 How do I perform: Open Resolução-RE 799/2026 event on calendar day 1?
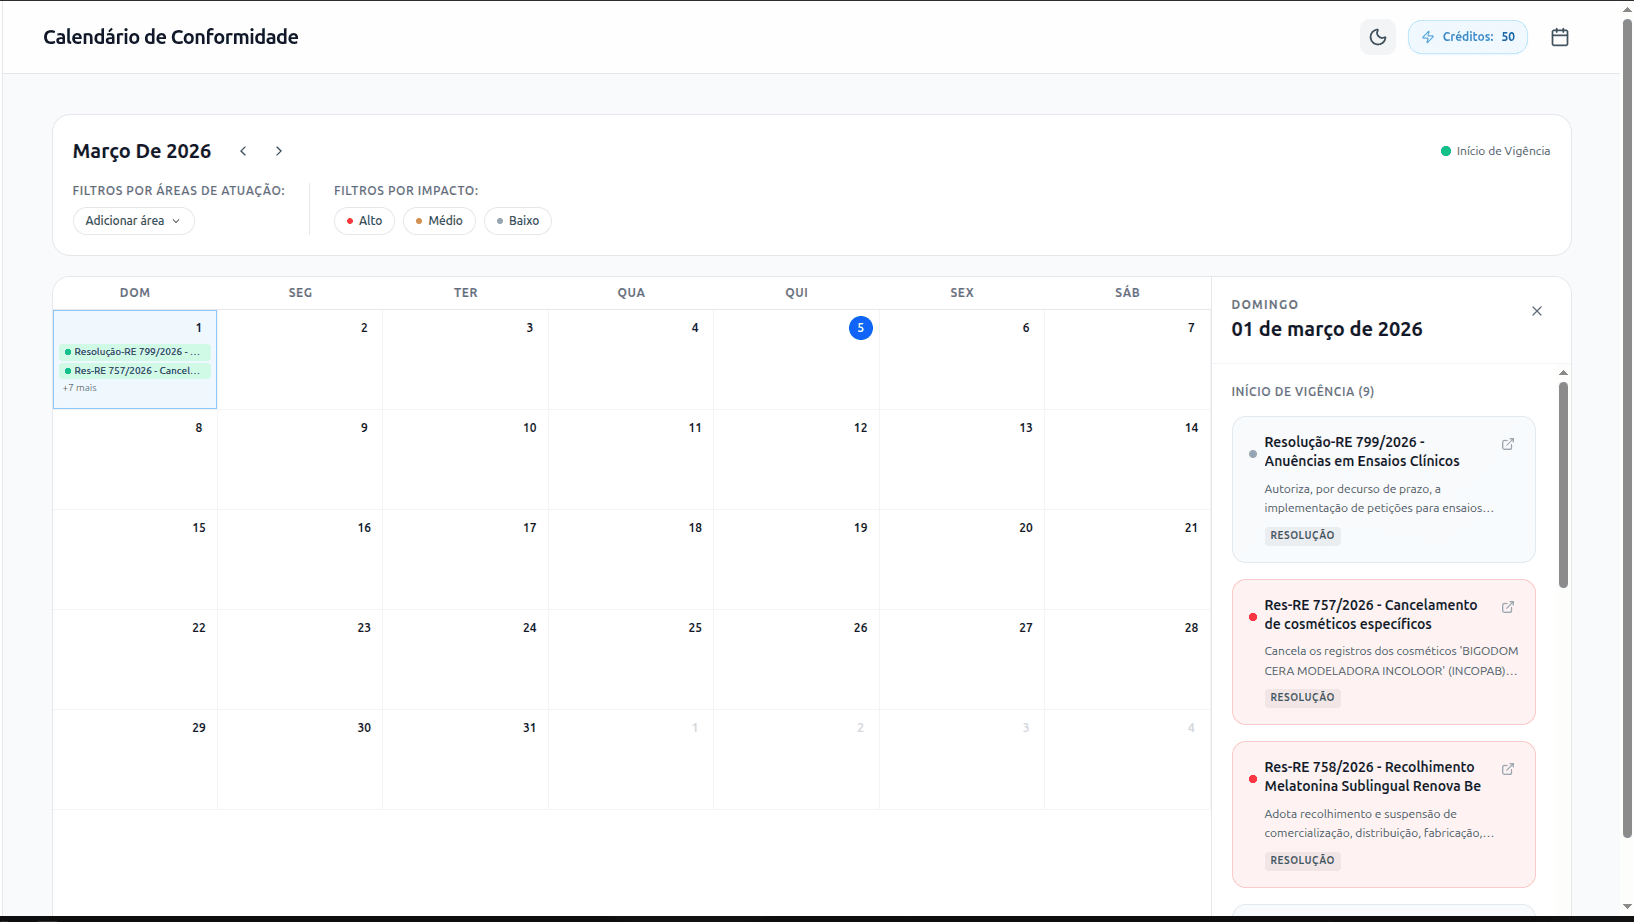point(135,352)
